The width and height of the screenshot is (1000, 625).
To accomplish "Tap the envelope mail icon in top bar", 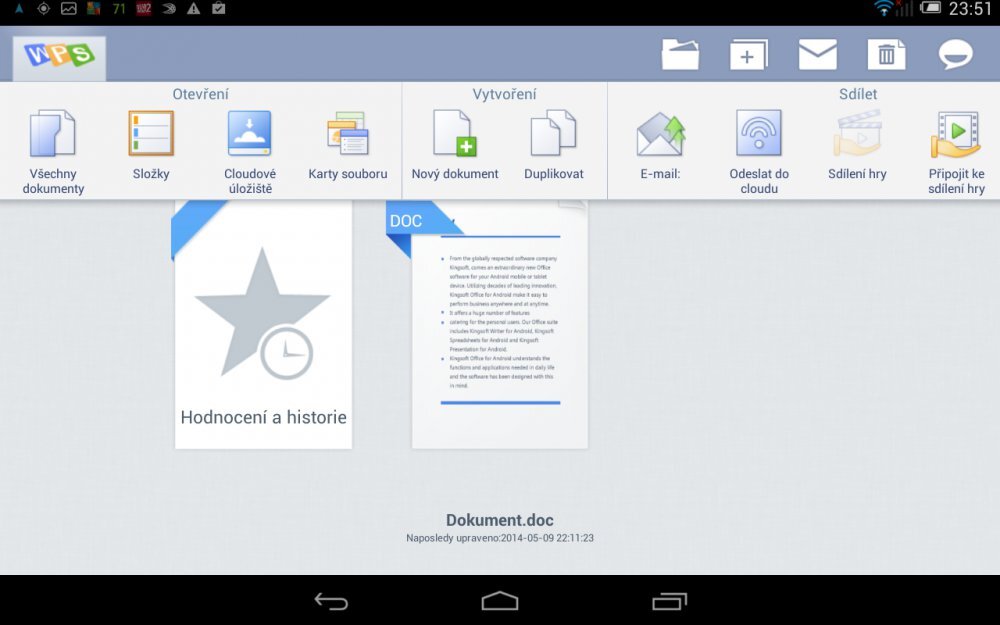I will [x=817, y=55].
